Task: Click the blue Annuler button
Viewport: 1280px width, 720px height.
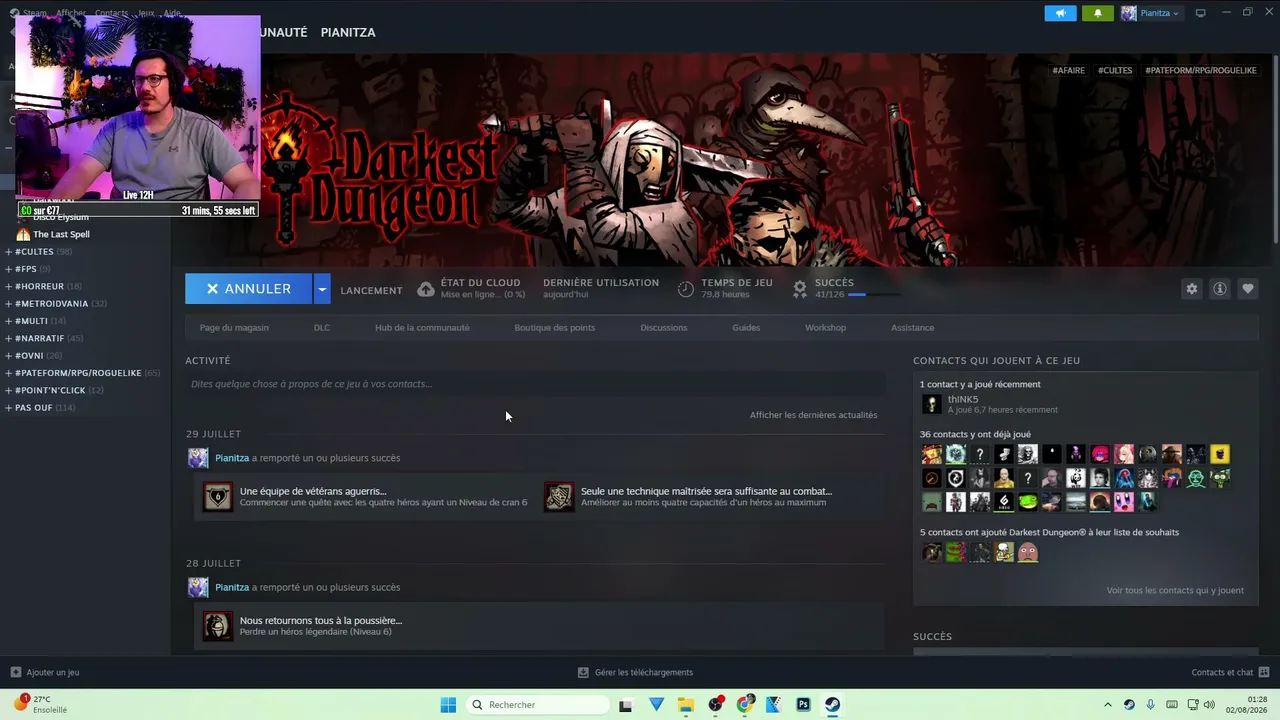Action: [x=249, y=289]
